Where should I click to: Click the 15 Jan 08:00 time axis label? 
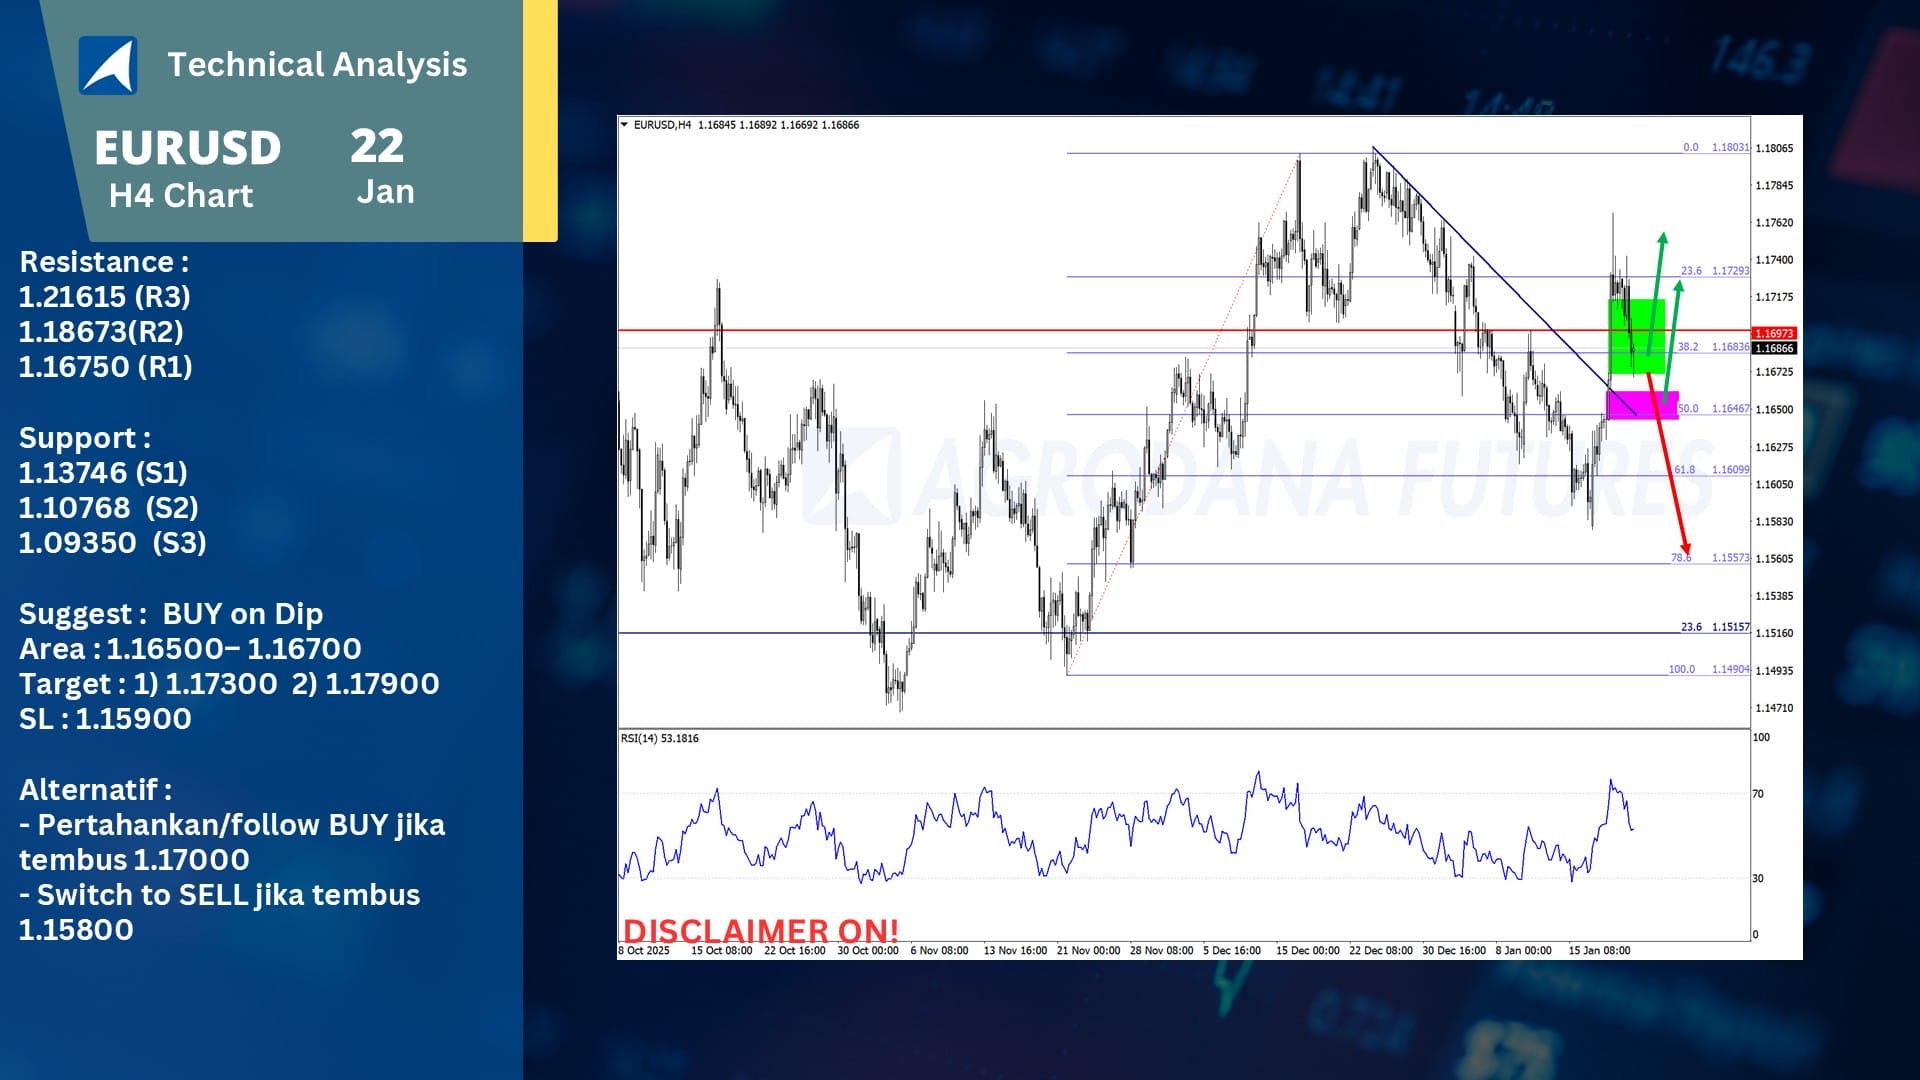(1599, 951)
